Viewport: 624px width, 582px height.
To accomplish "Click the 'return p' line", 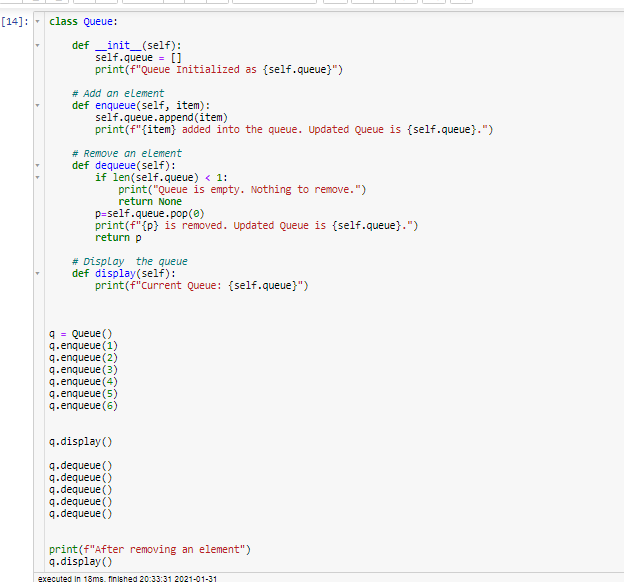I will [118, 238].
